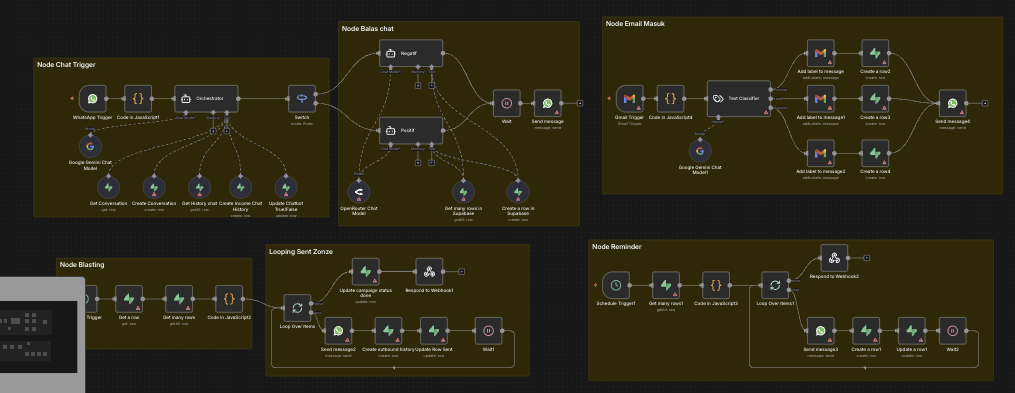The image size is (1015, 393).
Task: Select the Send message3 WhatsApp node
Action: 821,331
